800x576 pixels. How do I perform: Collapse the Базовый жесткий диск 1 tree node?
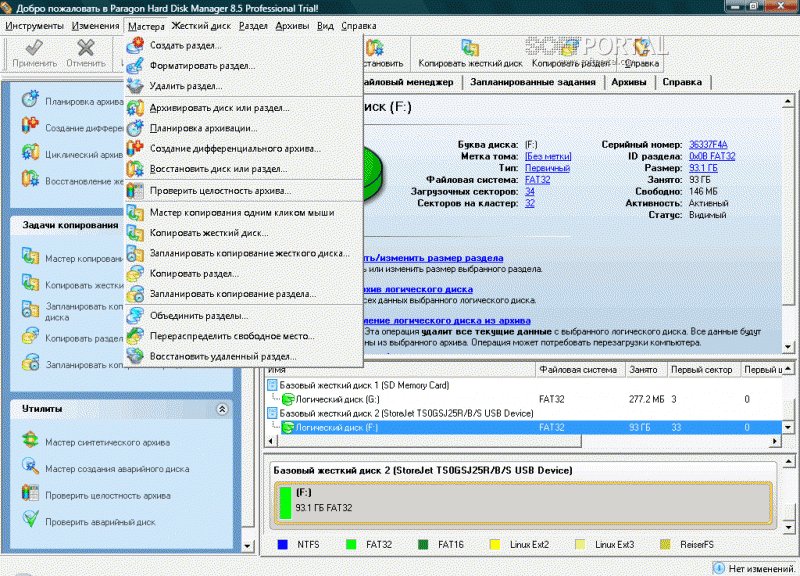pyautogui.click(x=270, y=384)
